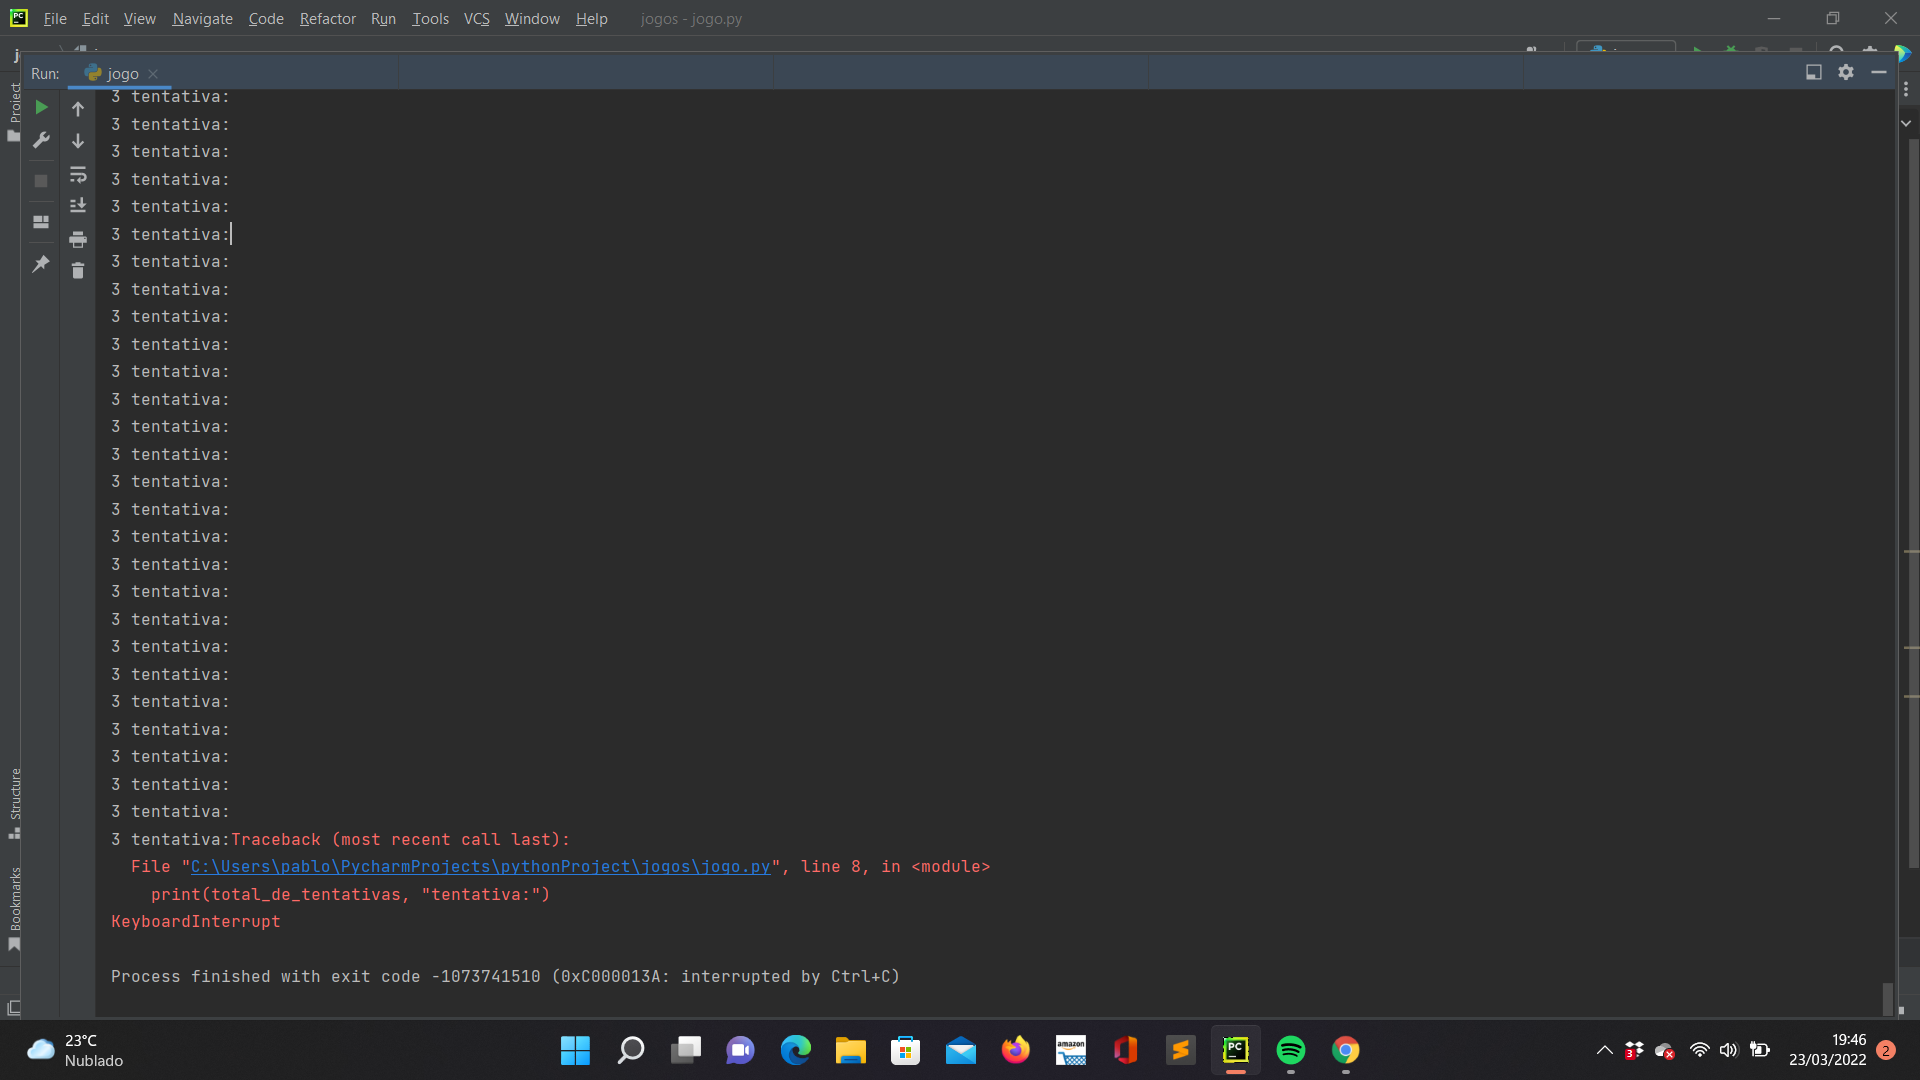
Task: Open the File menu
Action: [55, 18]
